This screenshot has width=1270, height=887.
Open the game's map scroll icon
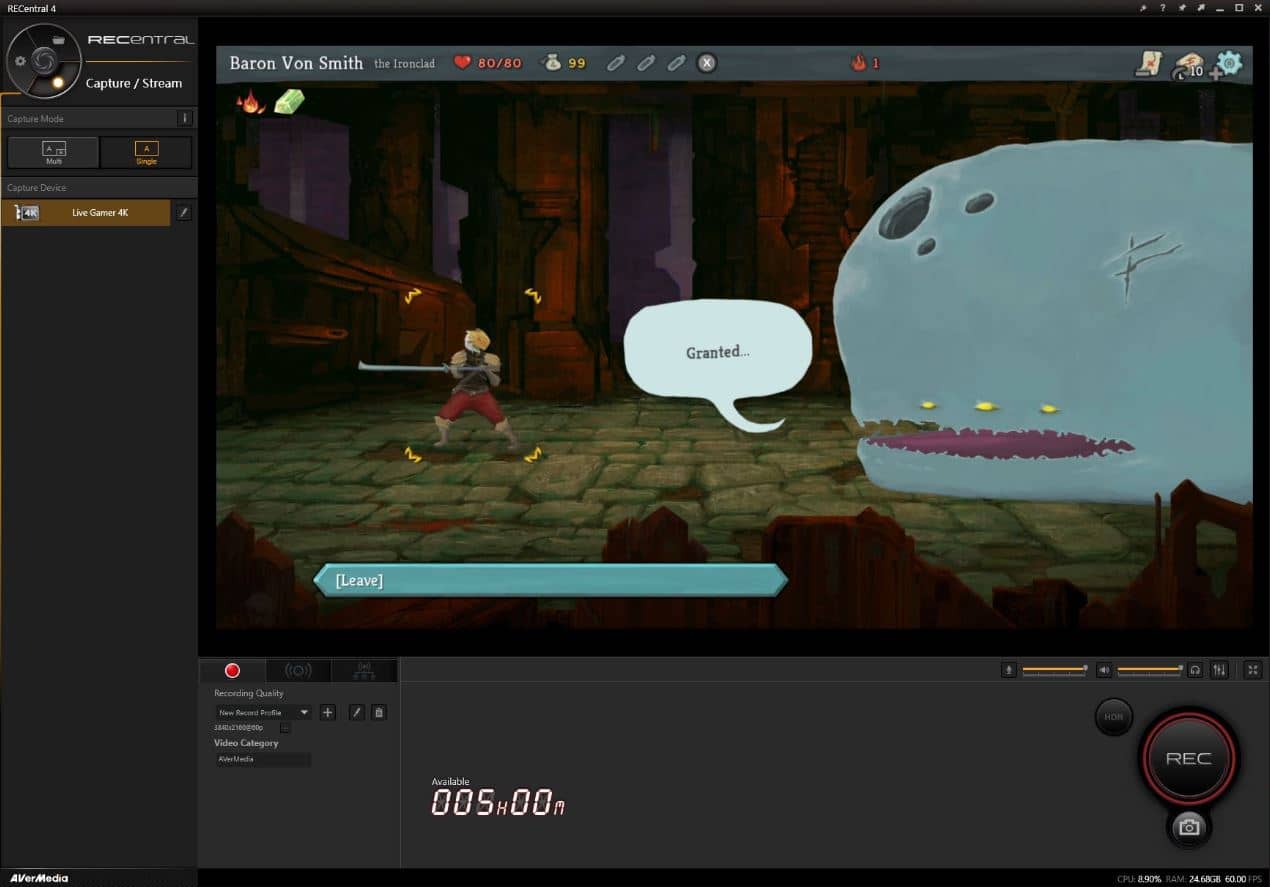point(1147,64)
